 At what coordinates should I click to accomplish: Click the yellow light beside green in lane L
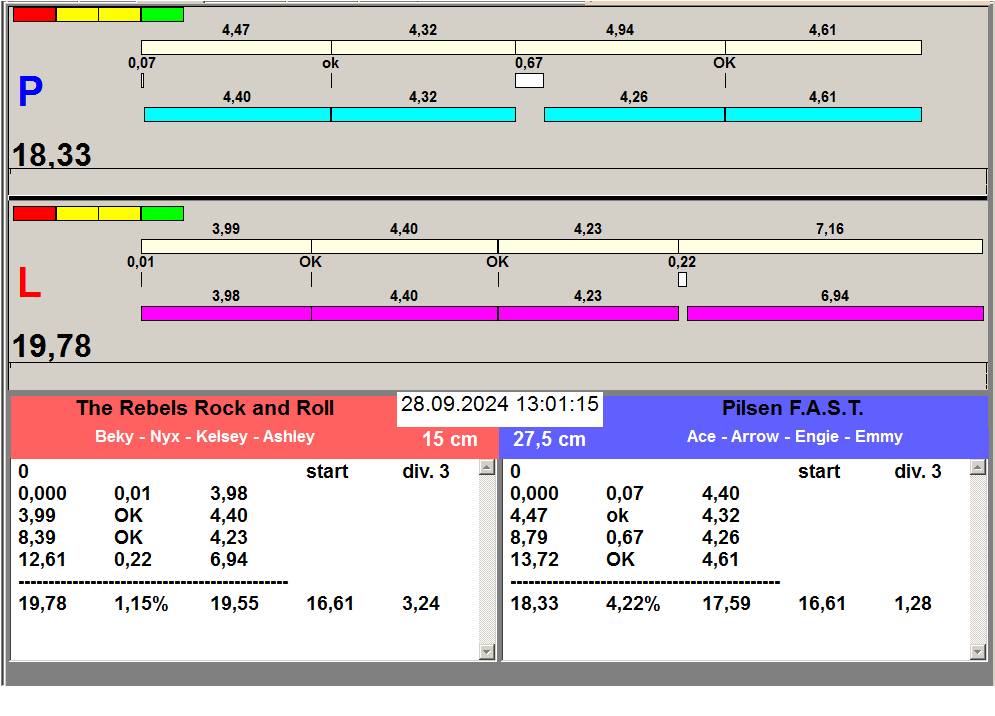[x=120, y=213]
